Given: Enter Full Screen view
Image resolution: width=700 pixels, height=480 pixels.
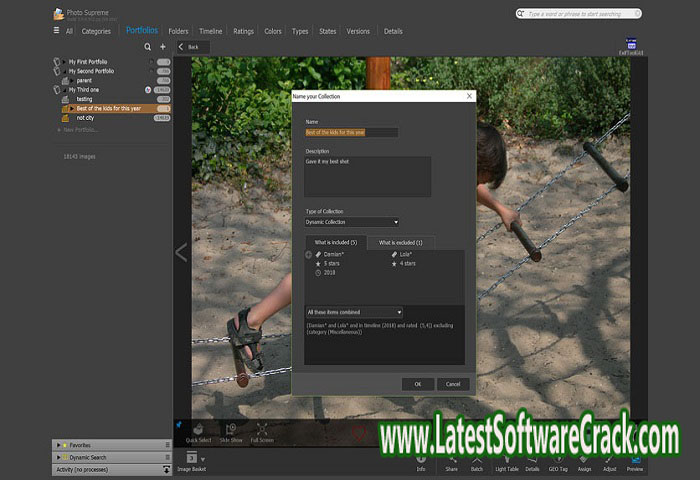Looking at the screenshot, I should (x=261, y=429).
